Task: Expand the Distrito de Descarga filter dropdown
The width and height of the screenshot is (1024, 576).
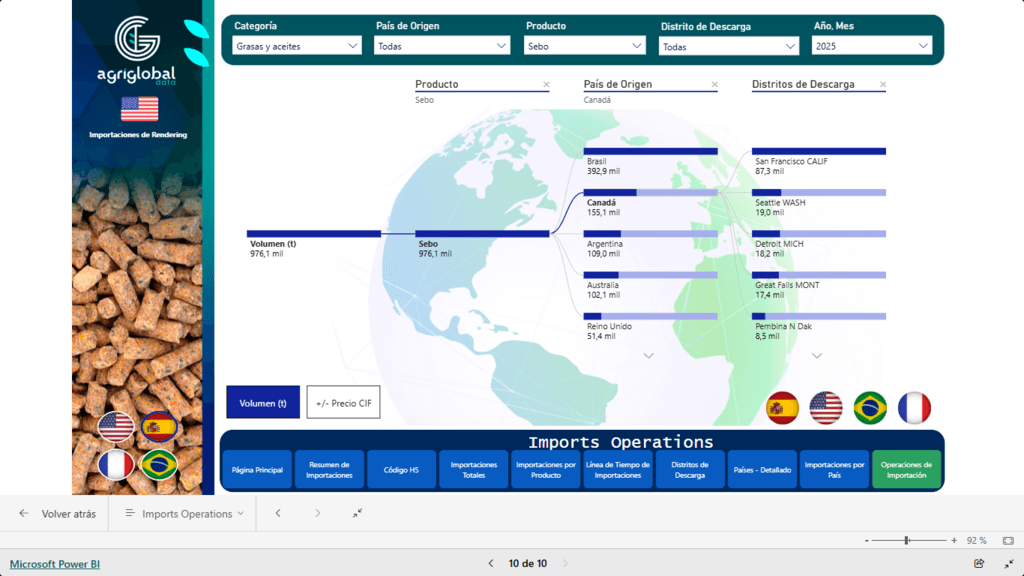Action: pos(729,47)
